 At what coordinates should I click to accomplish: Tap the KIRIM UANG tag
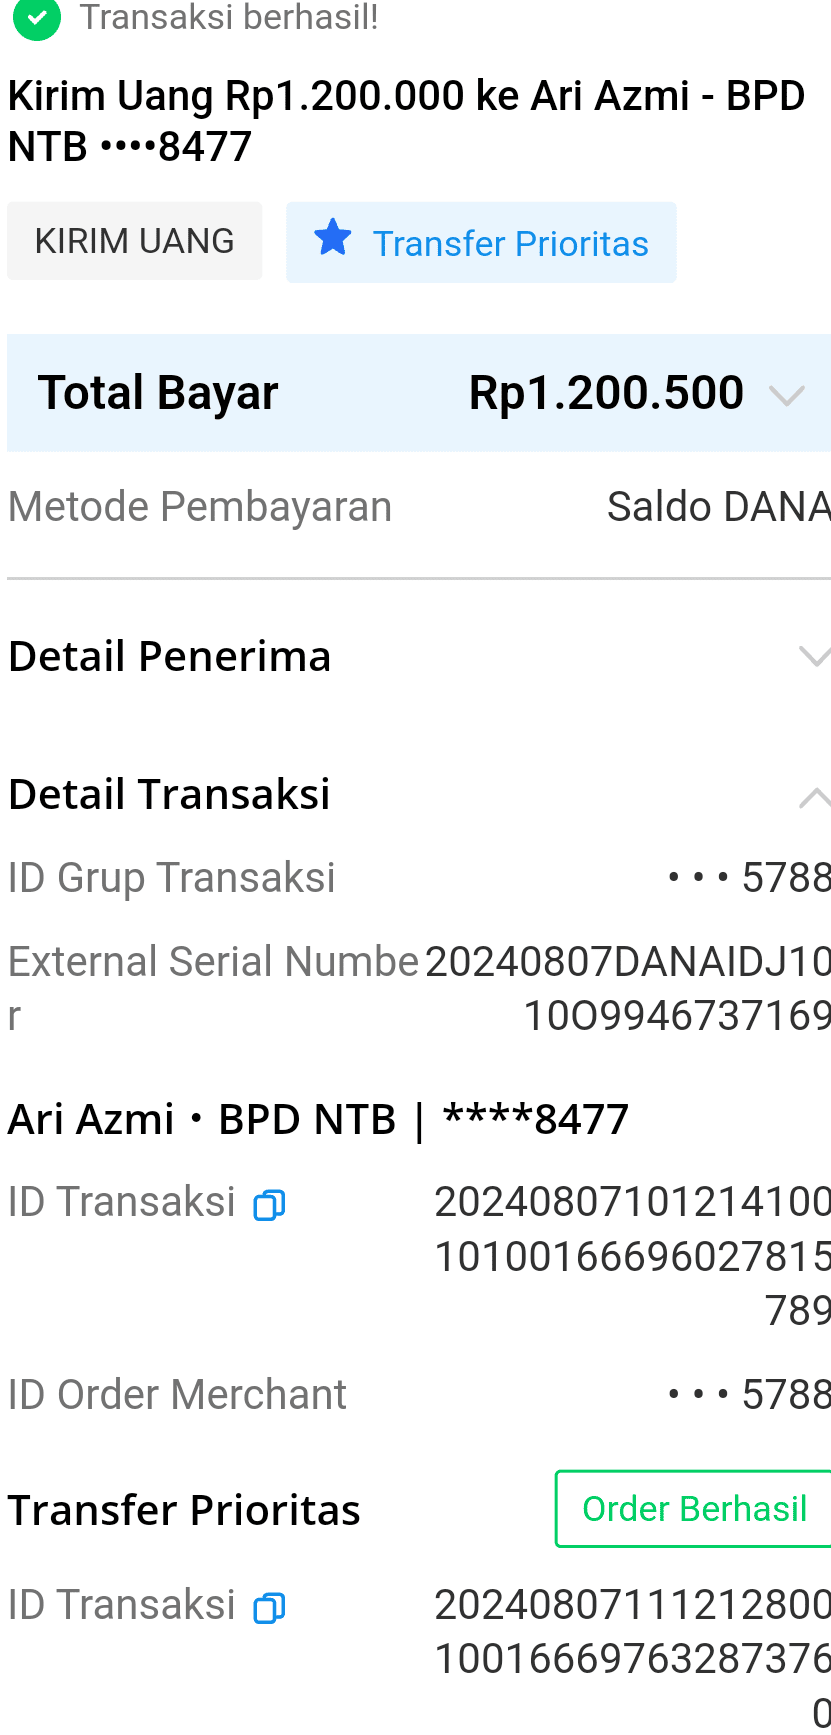tap(135, 242)
